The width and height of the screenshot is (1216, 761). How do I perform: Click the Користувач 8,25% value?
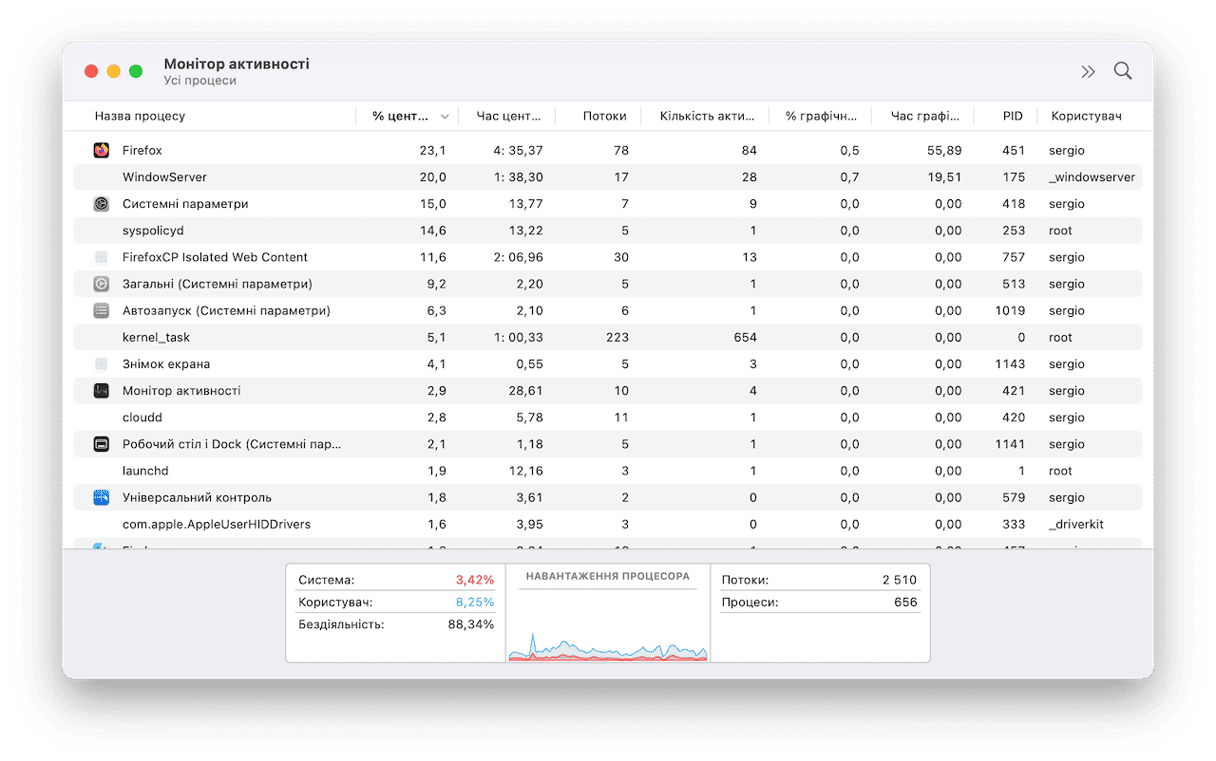coord(475,602)
